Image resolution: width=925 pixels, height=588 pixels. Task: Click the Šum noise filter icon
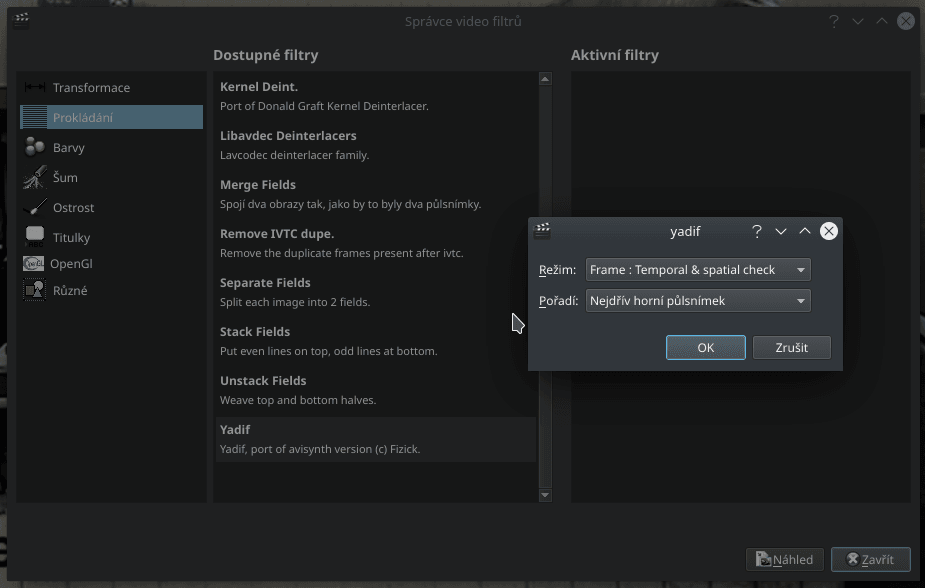36,177
